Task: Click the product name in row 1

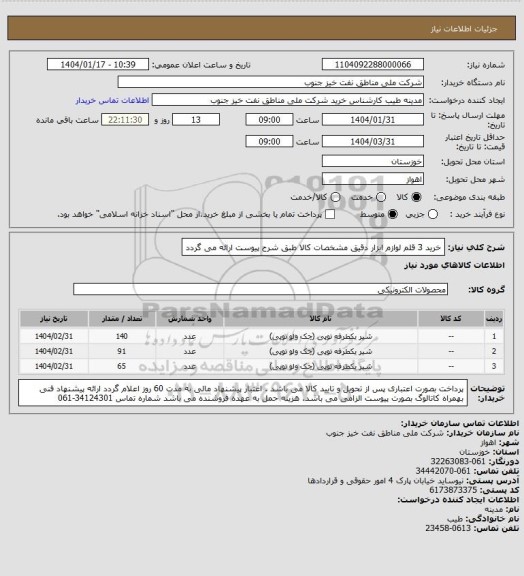Action: (x=321, y=336)
